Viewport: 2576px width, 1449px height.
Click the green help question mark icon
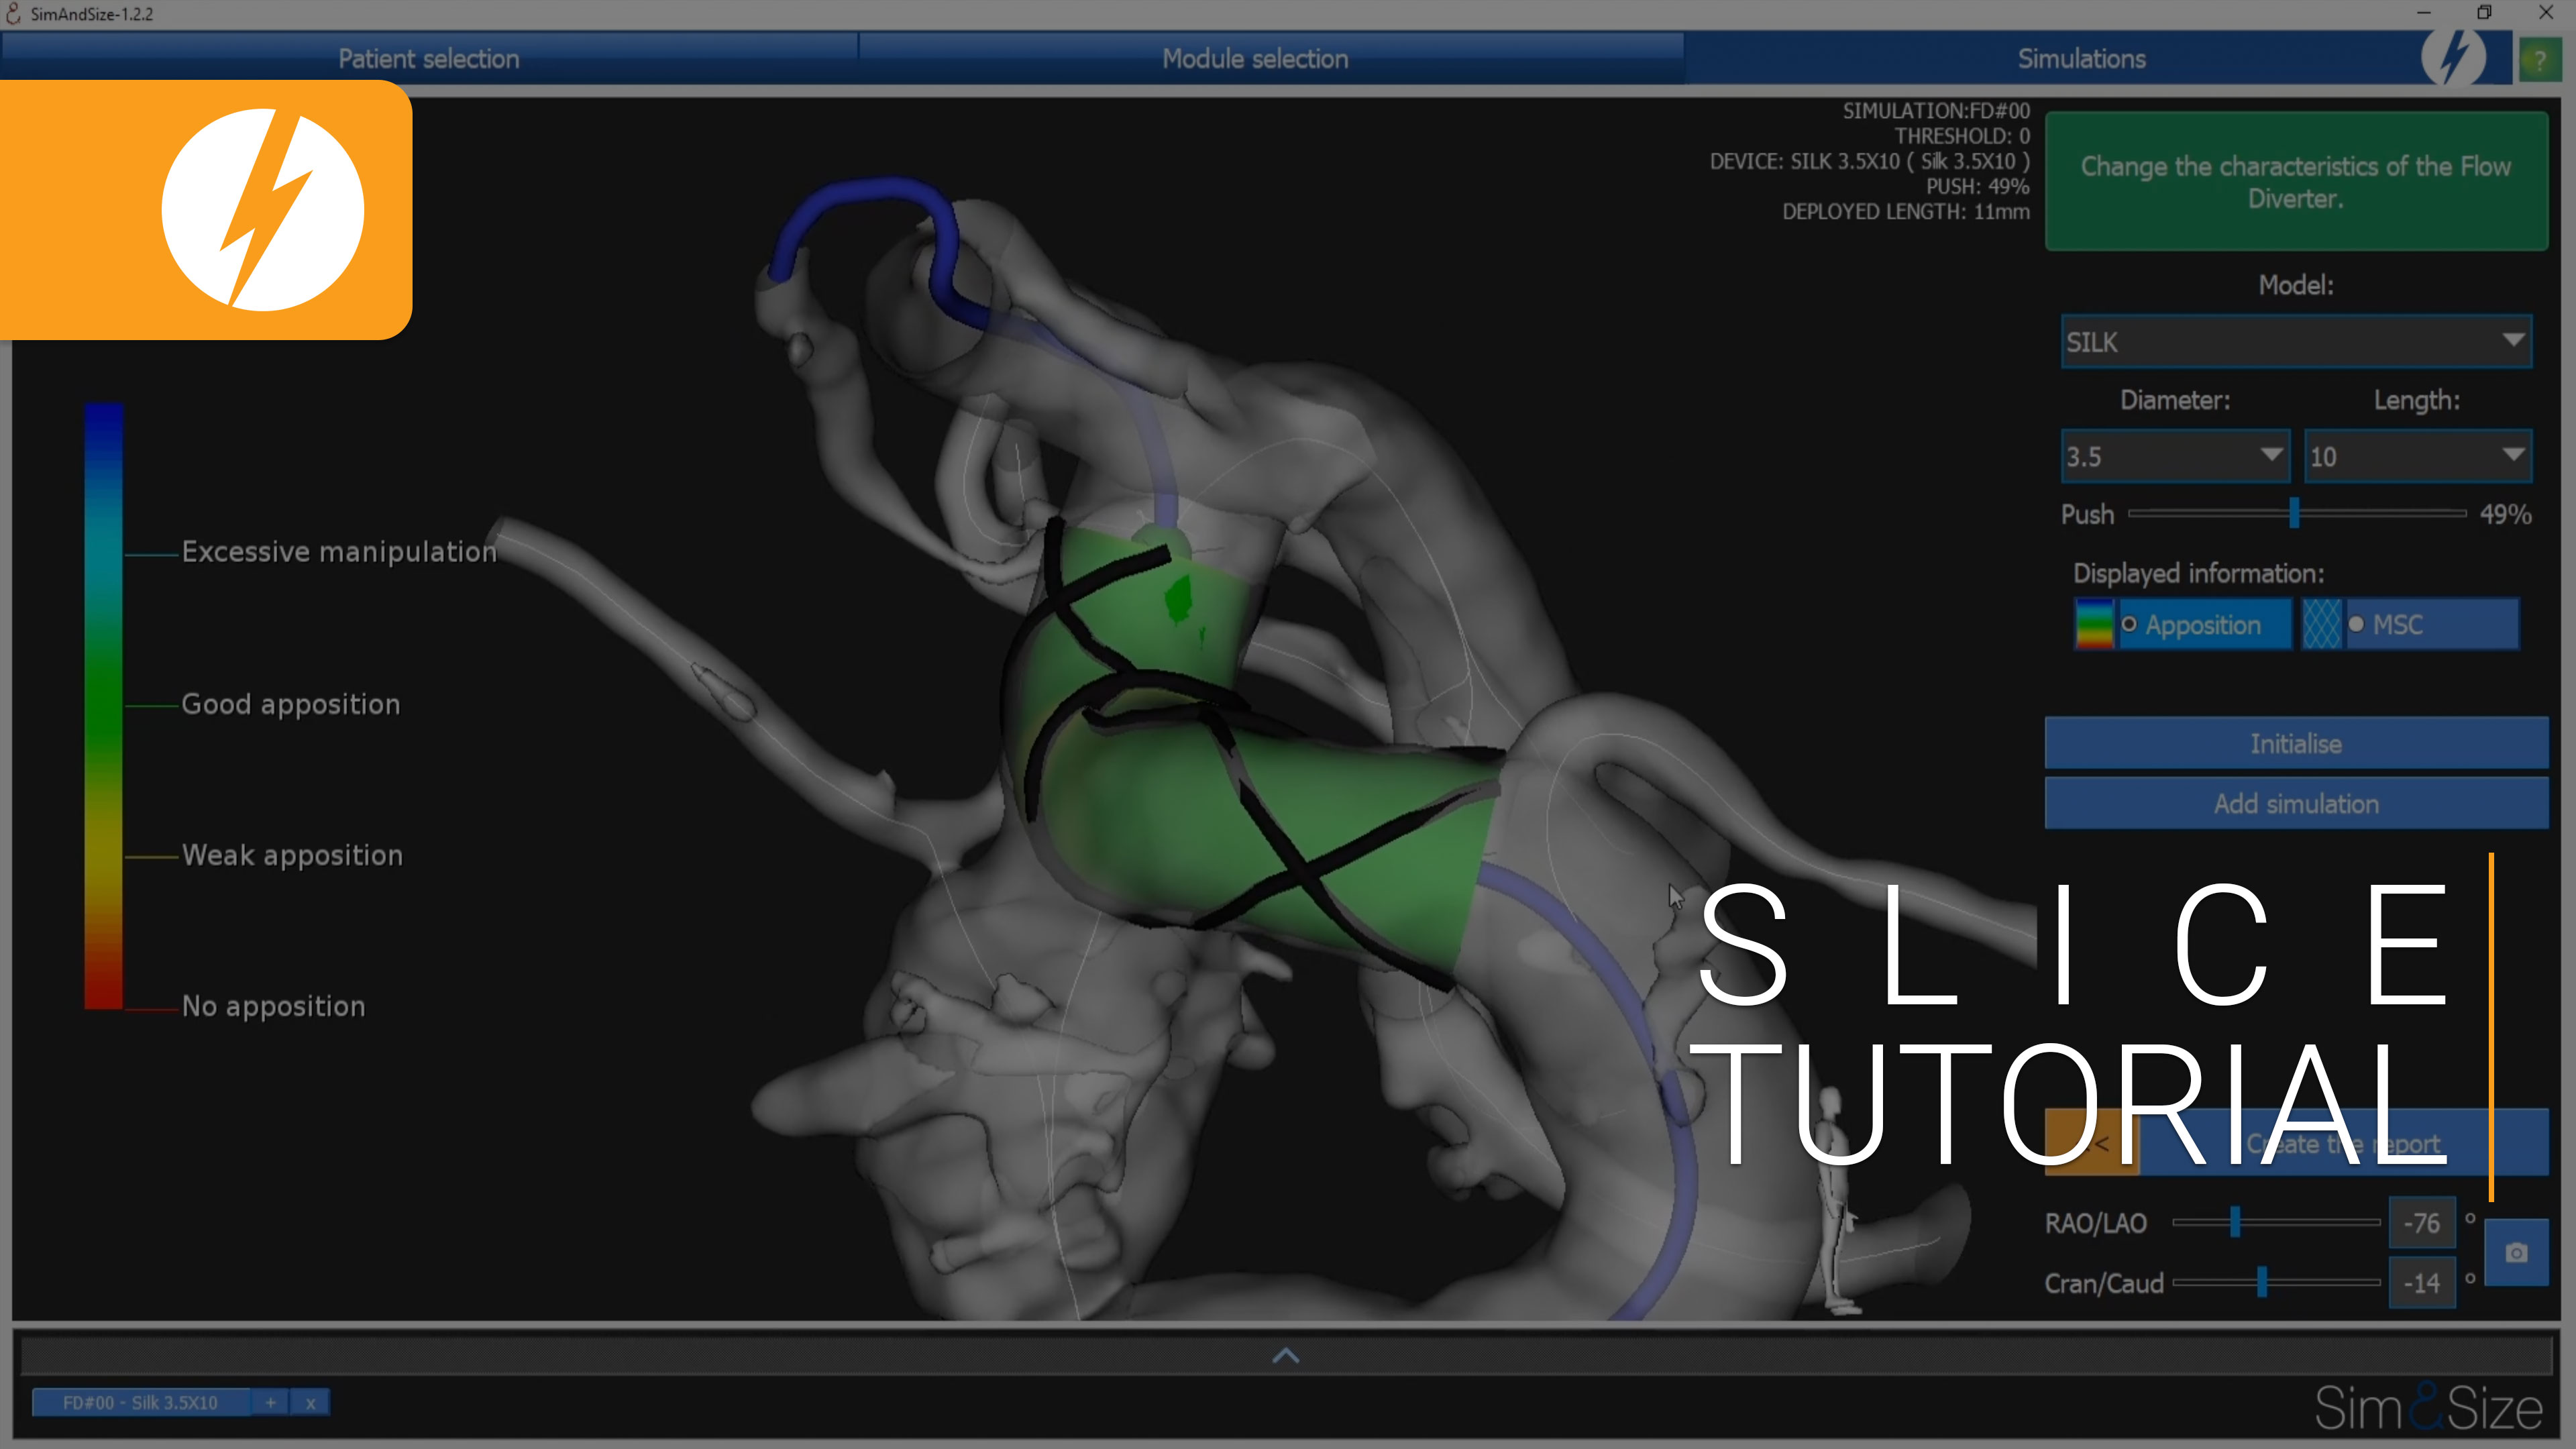(x=2539, y=60)
